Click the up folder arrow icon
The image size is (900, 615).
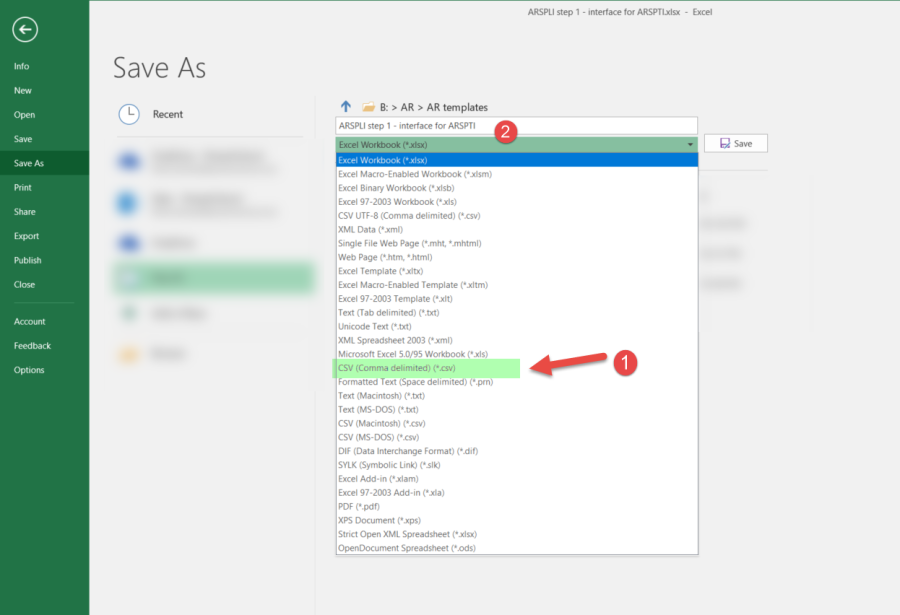click(x=346, y=106)
